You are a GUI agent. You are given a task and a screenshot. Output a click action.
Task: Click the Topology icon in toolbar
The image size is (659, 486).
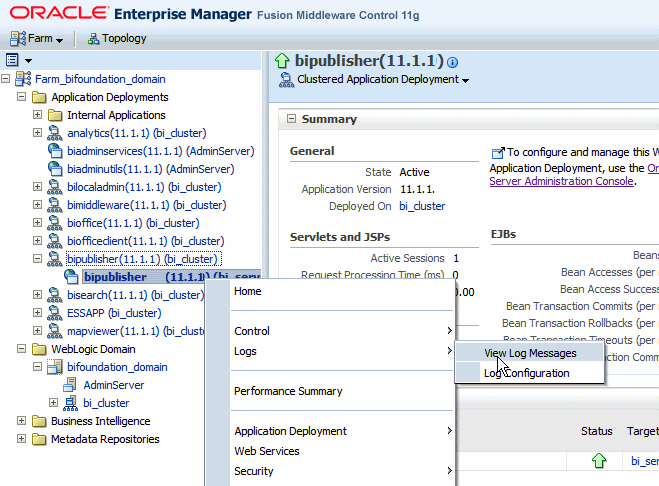93,39
